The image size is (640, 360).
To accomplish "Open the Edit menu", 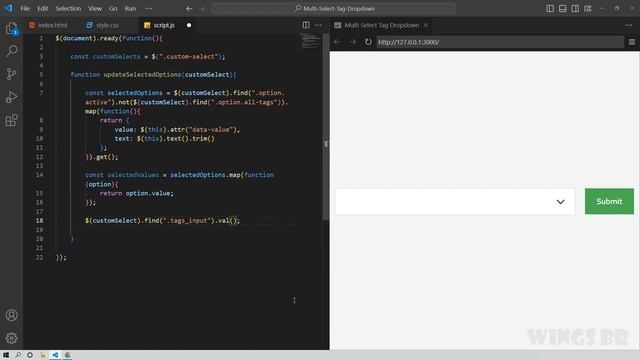I will click(42, 9).
